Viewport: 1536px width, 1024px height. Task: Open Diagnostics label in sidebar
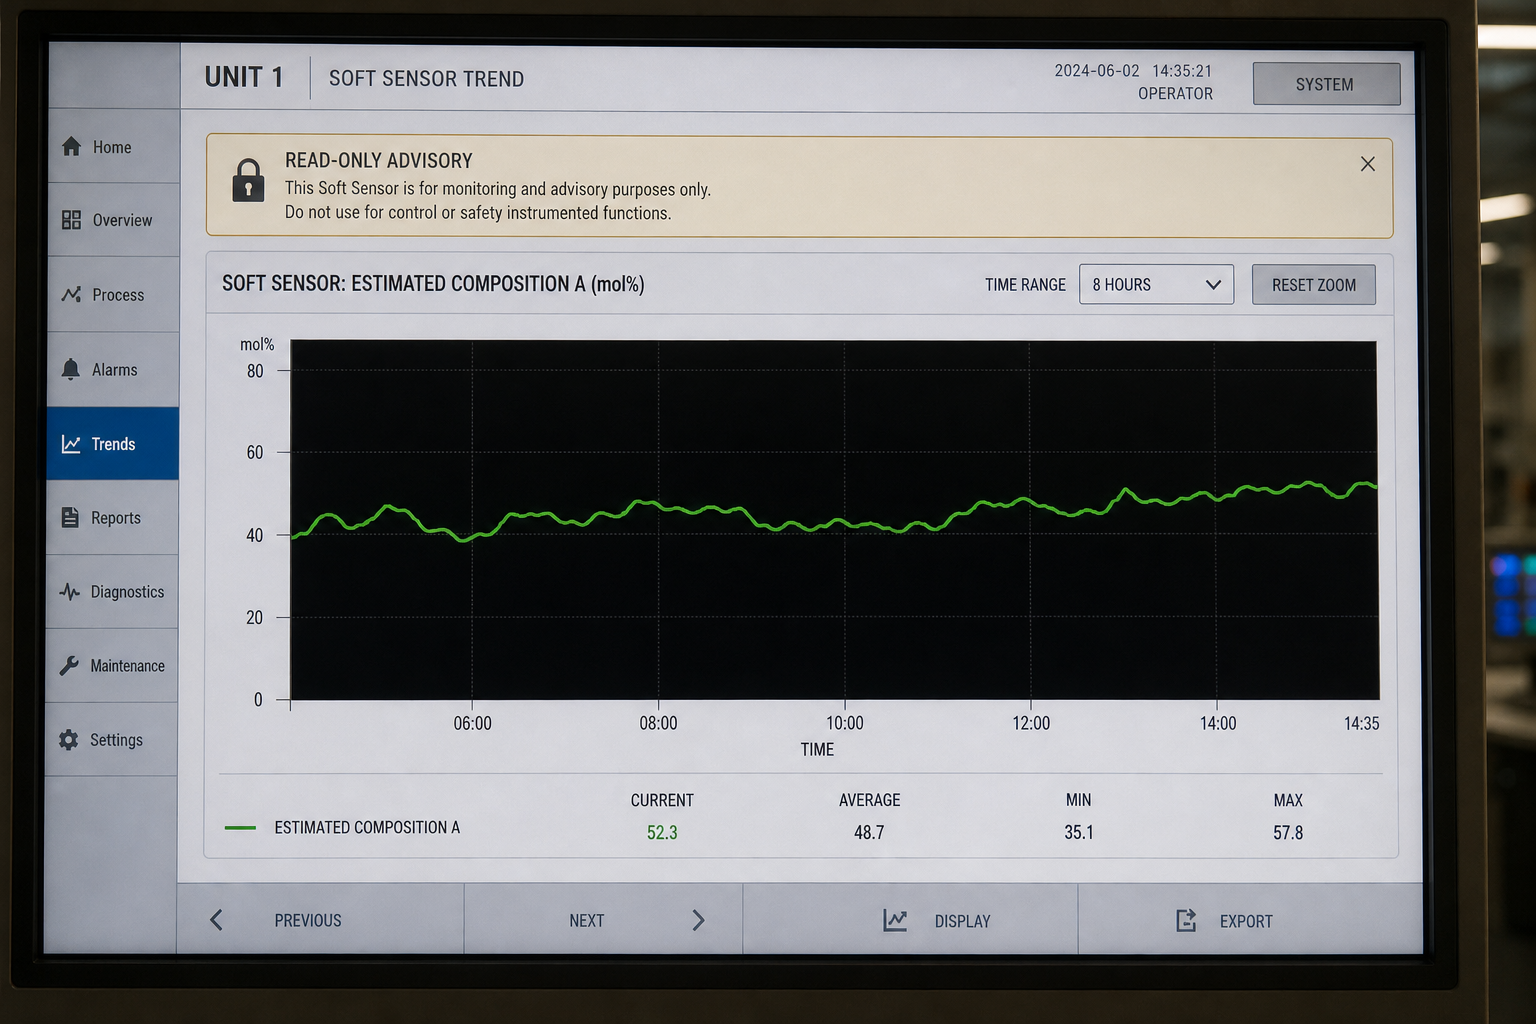pyautogui.click(x=127, y=592)
